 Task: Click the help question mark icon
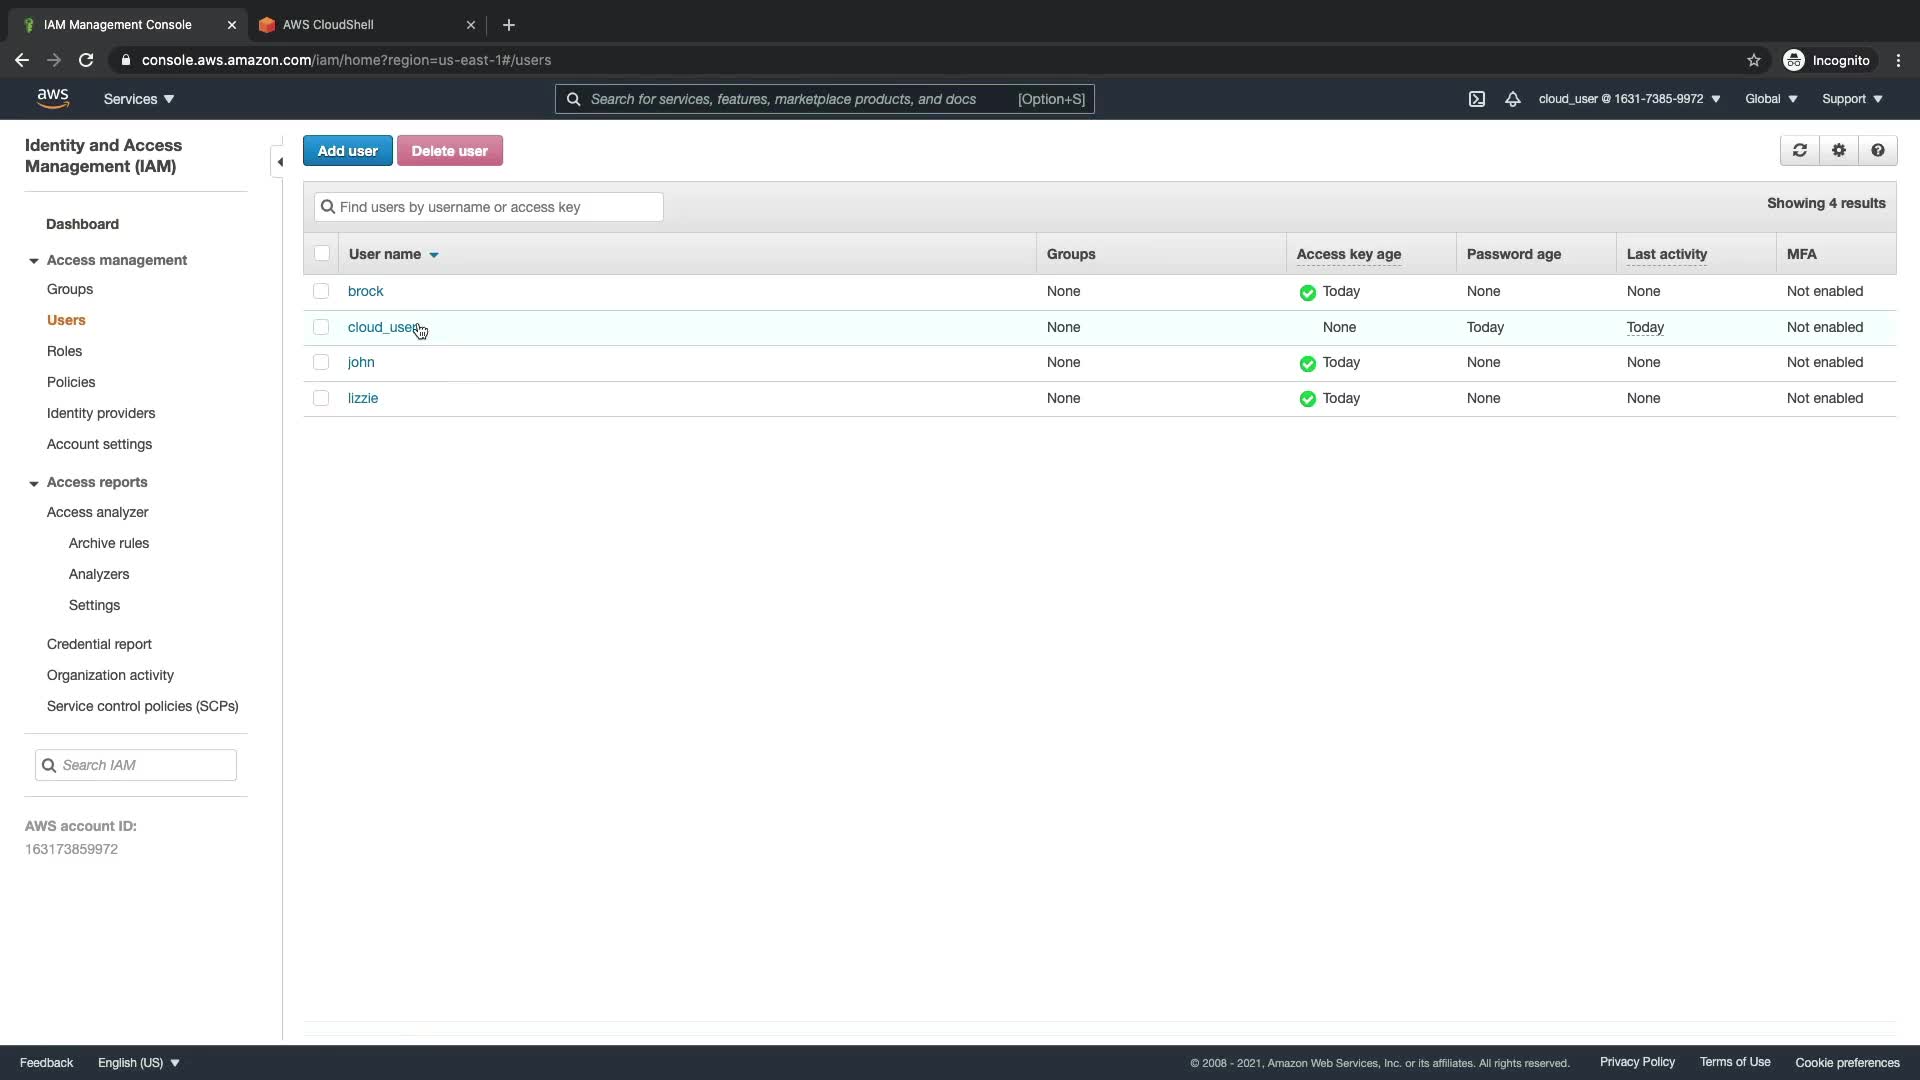pos(1877,151)
